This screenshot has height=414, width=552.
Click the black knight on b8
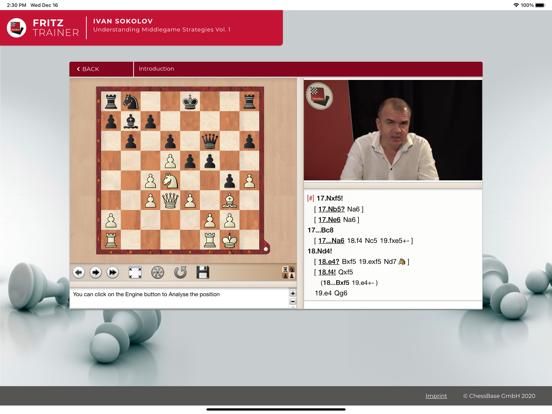pyautogui.click(x=131, y=101)
